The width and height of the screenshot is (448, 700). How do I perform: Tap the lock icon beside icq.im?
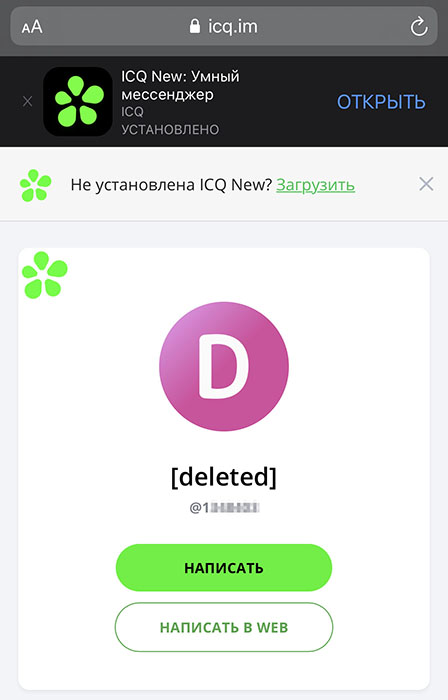click(195, 26)
